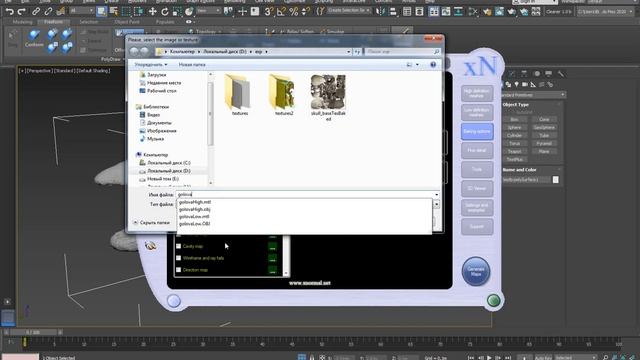This screenshot has height=360, width=640.
Task: Toggle the Wireframe and ray fails checkbox
Action: tap(178, 258)
